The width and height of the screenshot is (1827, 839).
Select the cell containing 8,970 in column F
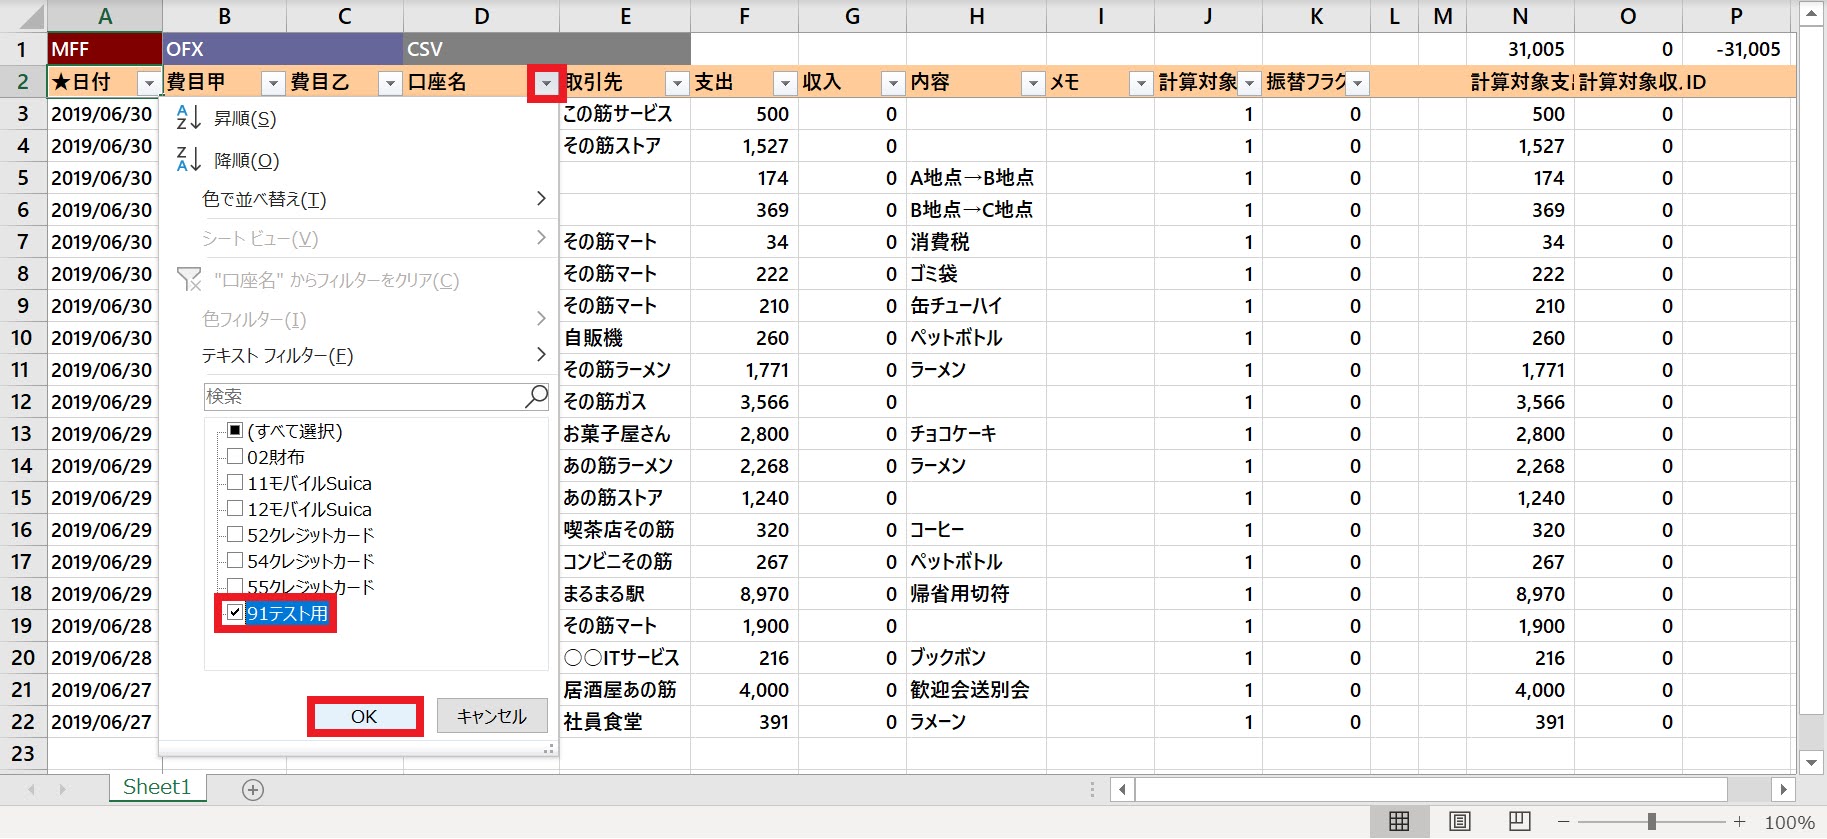(744, 594)
